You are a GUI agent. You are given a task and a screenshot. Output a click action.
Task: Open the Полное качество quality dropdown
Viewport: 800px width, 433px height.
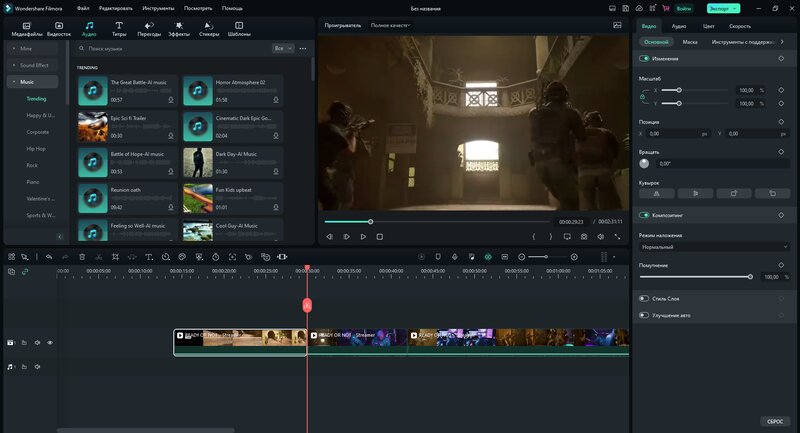tap(390, 25)
